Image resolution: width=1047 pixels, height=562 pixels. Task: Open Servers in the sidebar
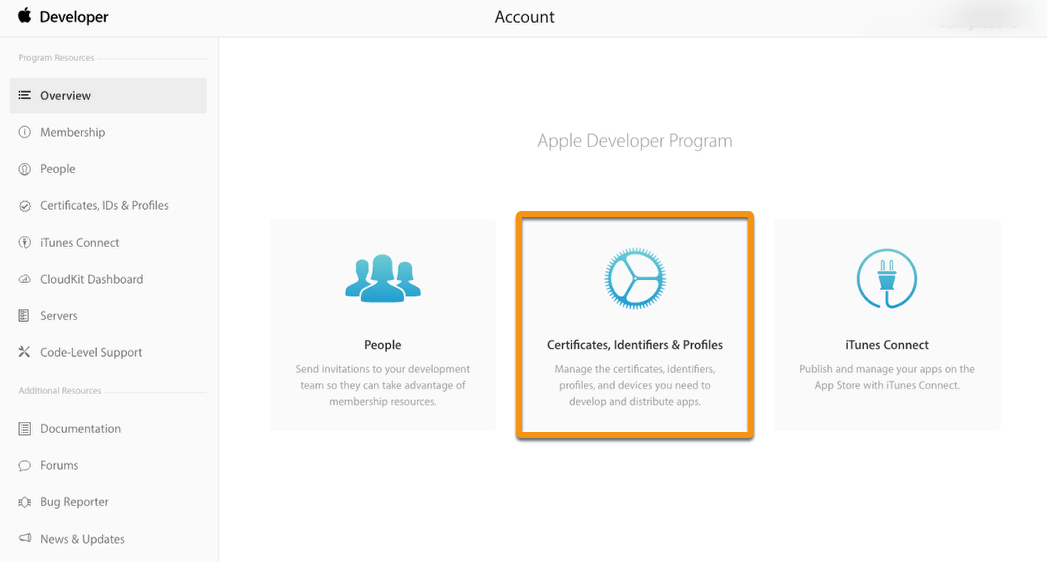[x=59, y=316]
